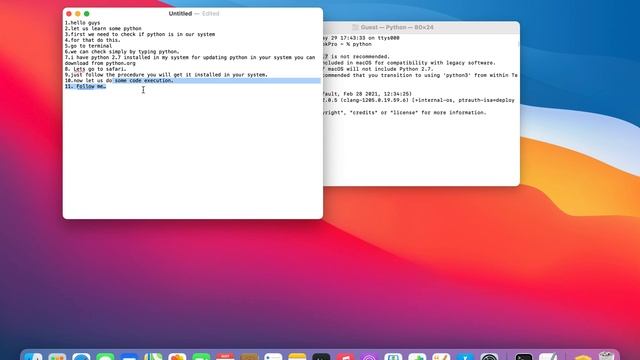The image size is (640, 360).
Task: Click the line '6.we can check simply by typing python.'
Action: 122,51
